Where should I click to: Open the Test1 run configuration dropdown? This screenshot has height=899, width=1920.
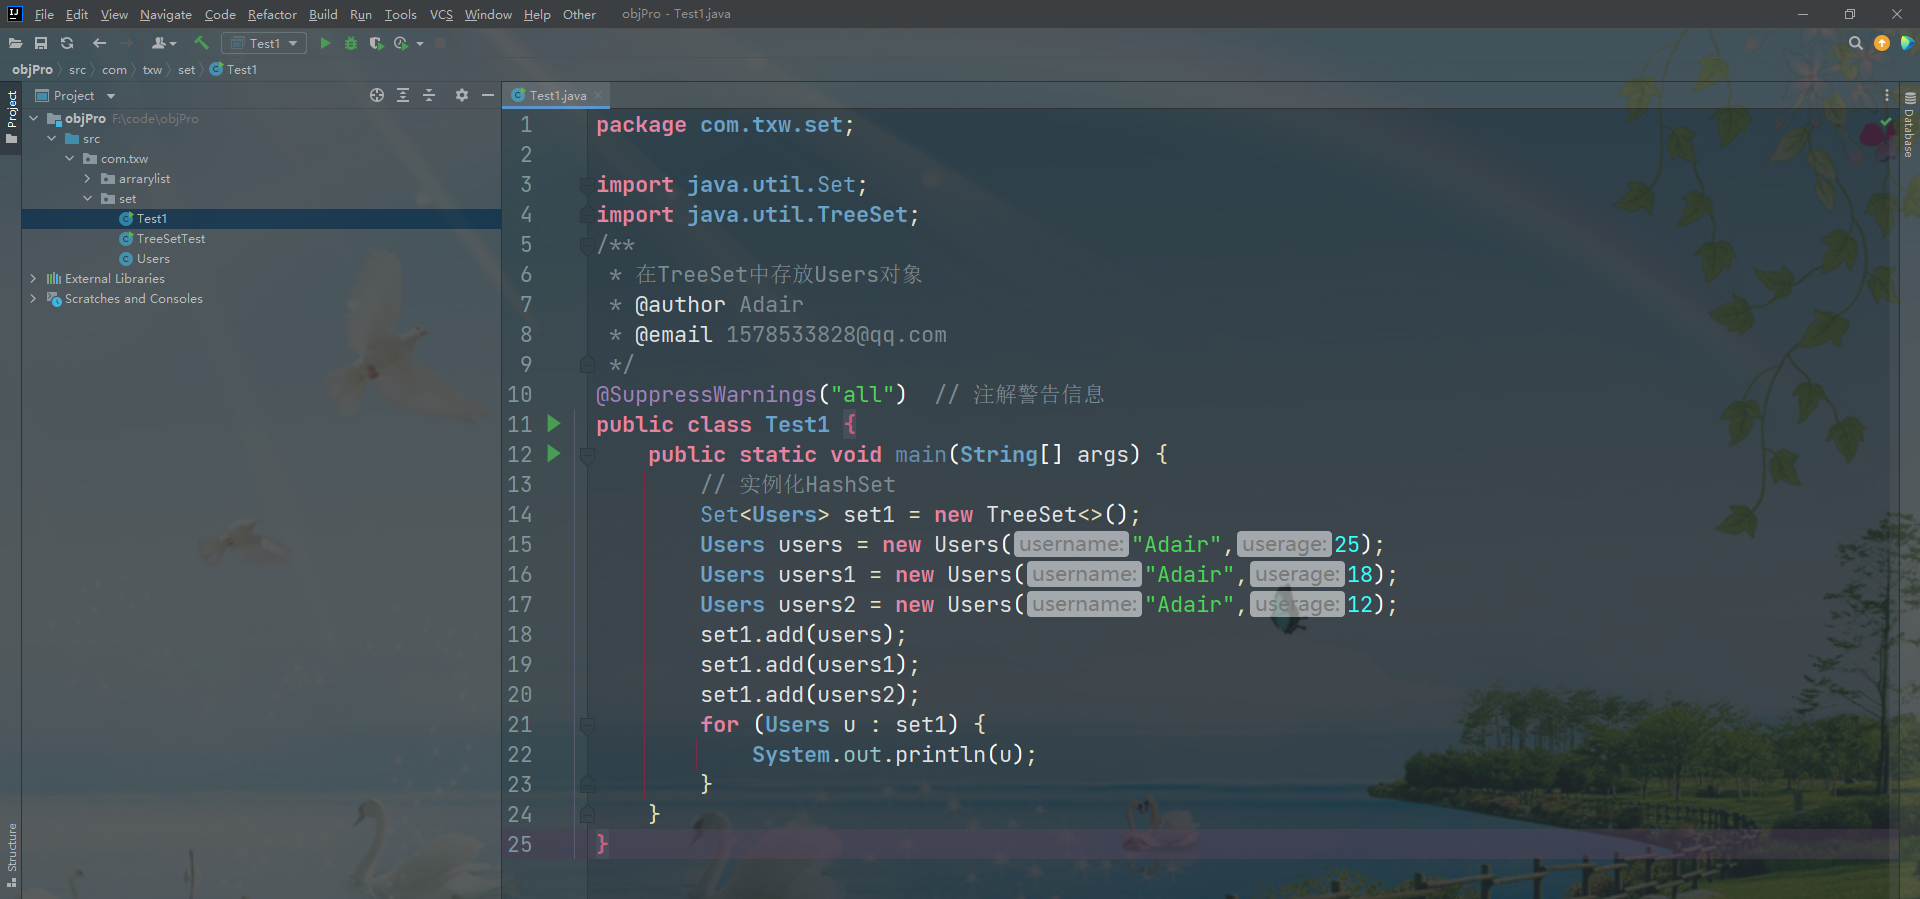coord(264,43)
